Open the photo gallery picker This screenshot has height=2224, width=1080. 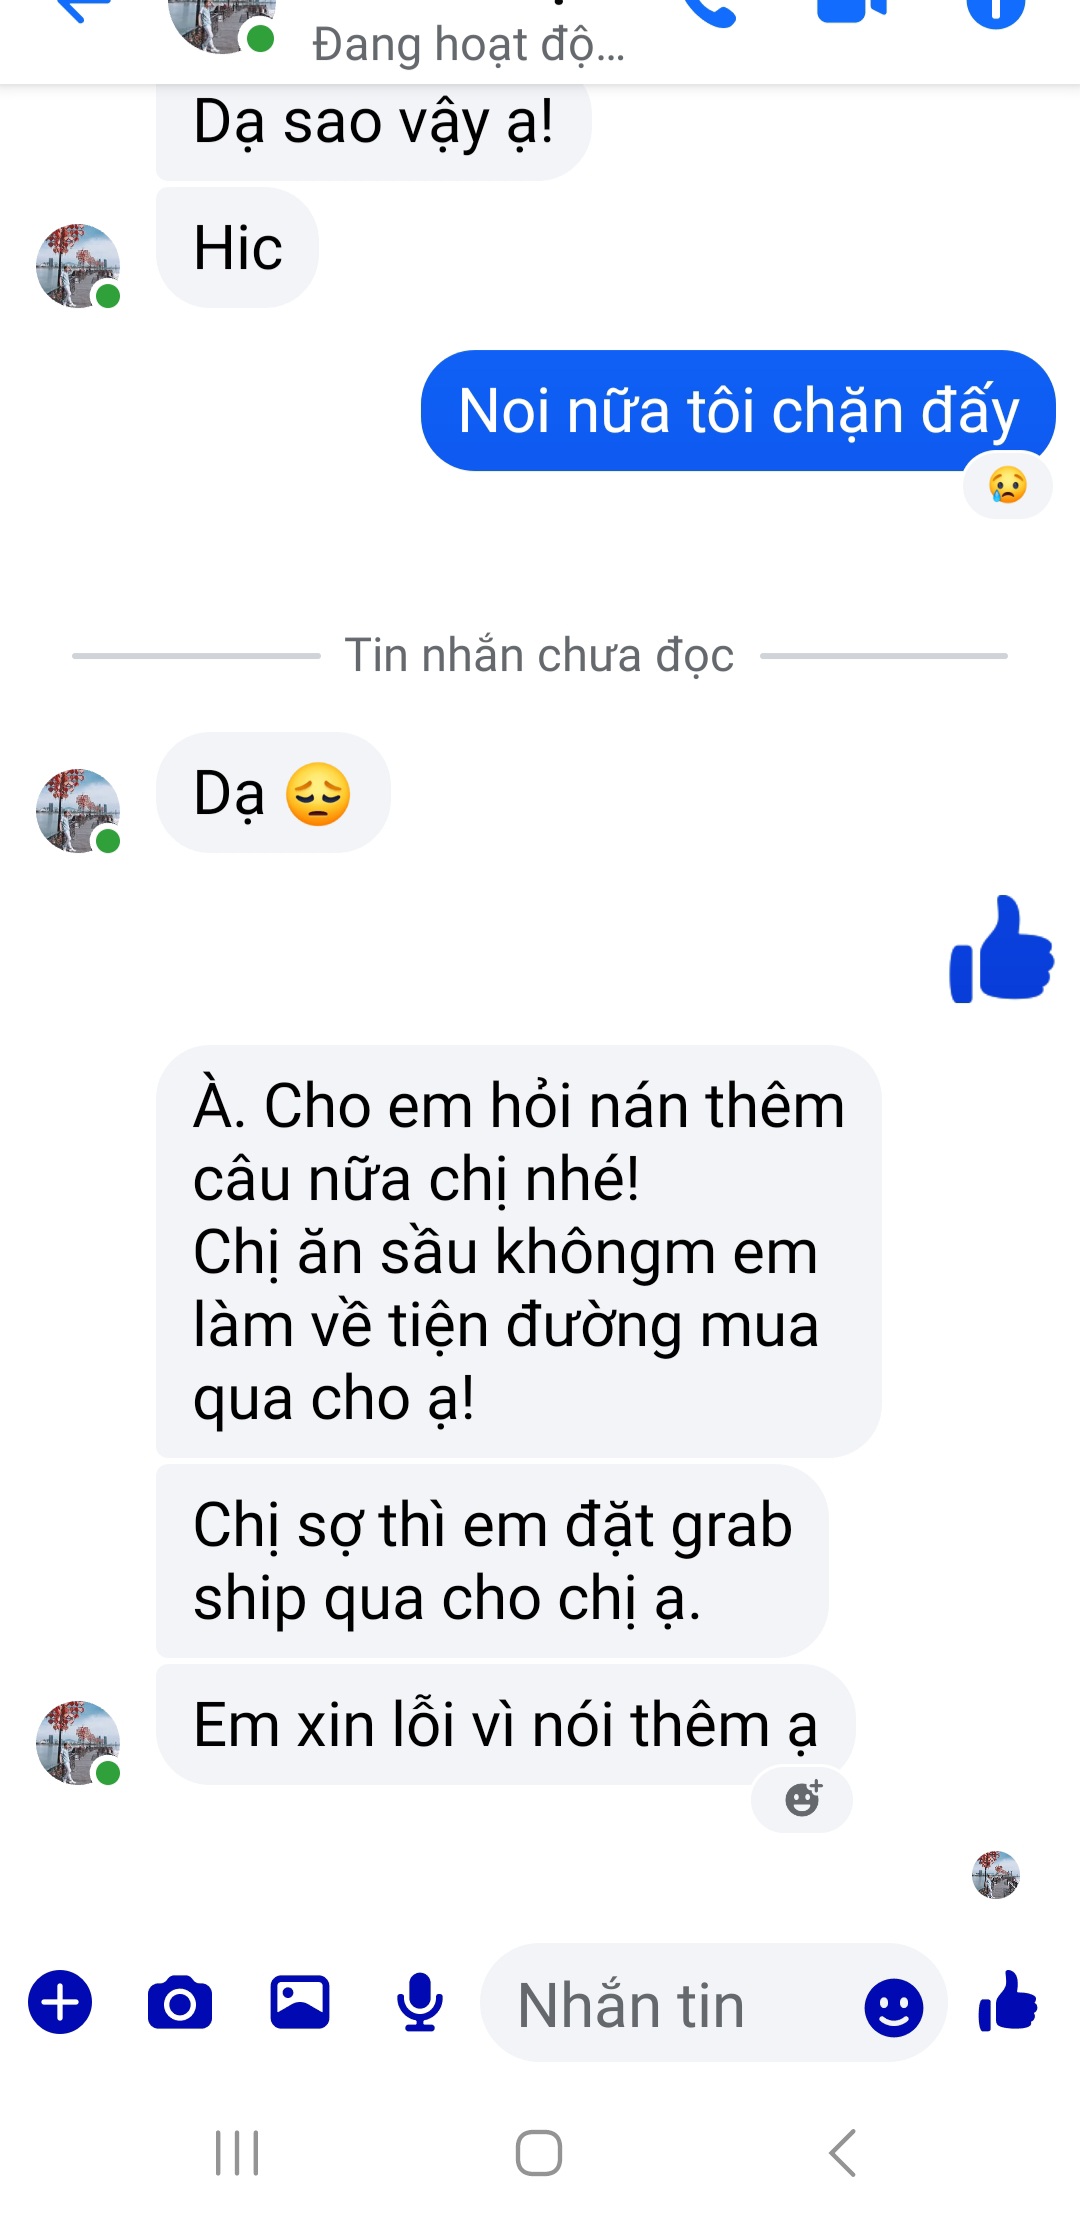tap(300, 2002)
